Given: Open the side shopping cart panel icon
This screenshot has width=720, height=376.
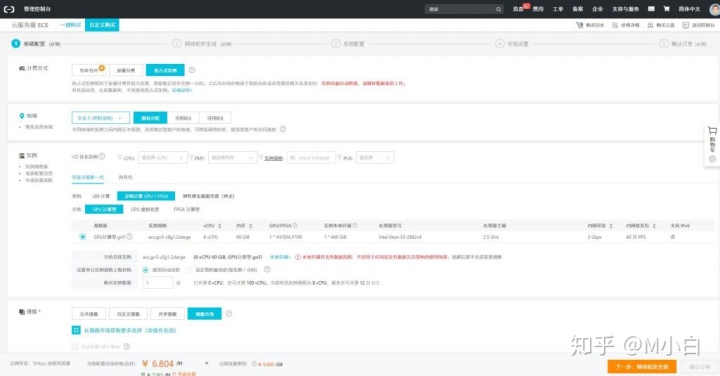Looking at the screenshot, I should pos(712,131).
